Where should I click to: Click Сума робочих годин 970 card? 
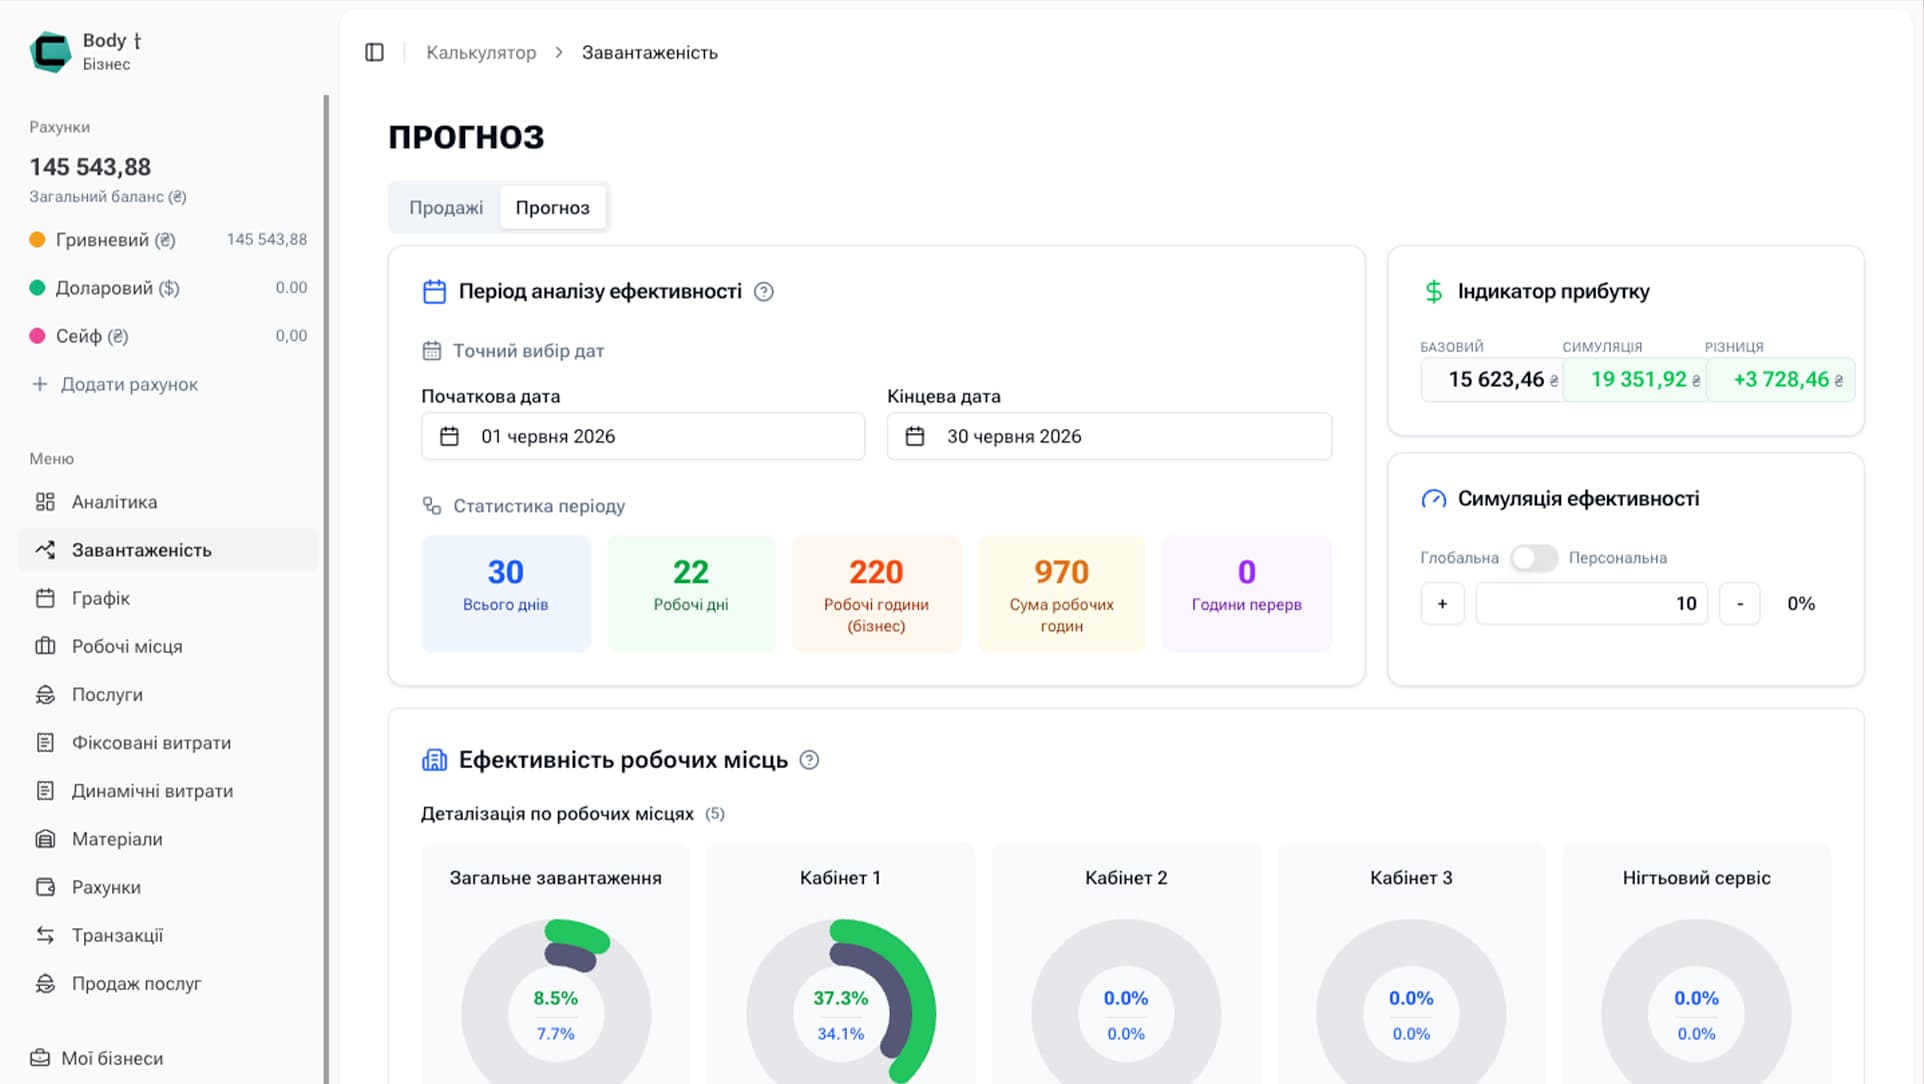pos(1061,594)
